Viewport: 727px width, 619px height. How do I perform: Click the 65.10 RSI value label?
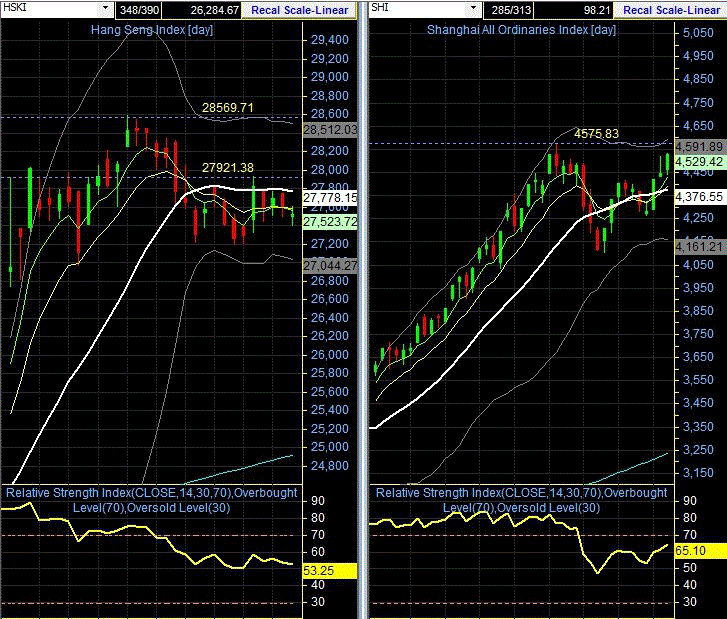tap(700, 550)
